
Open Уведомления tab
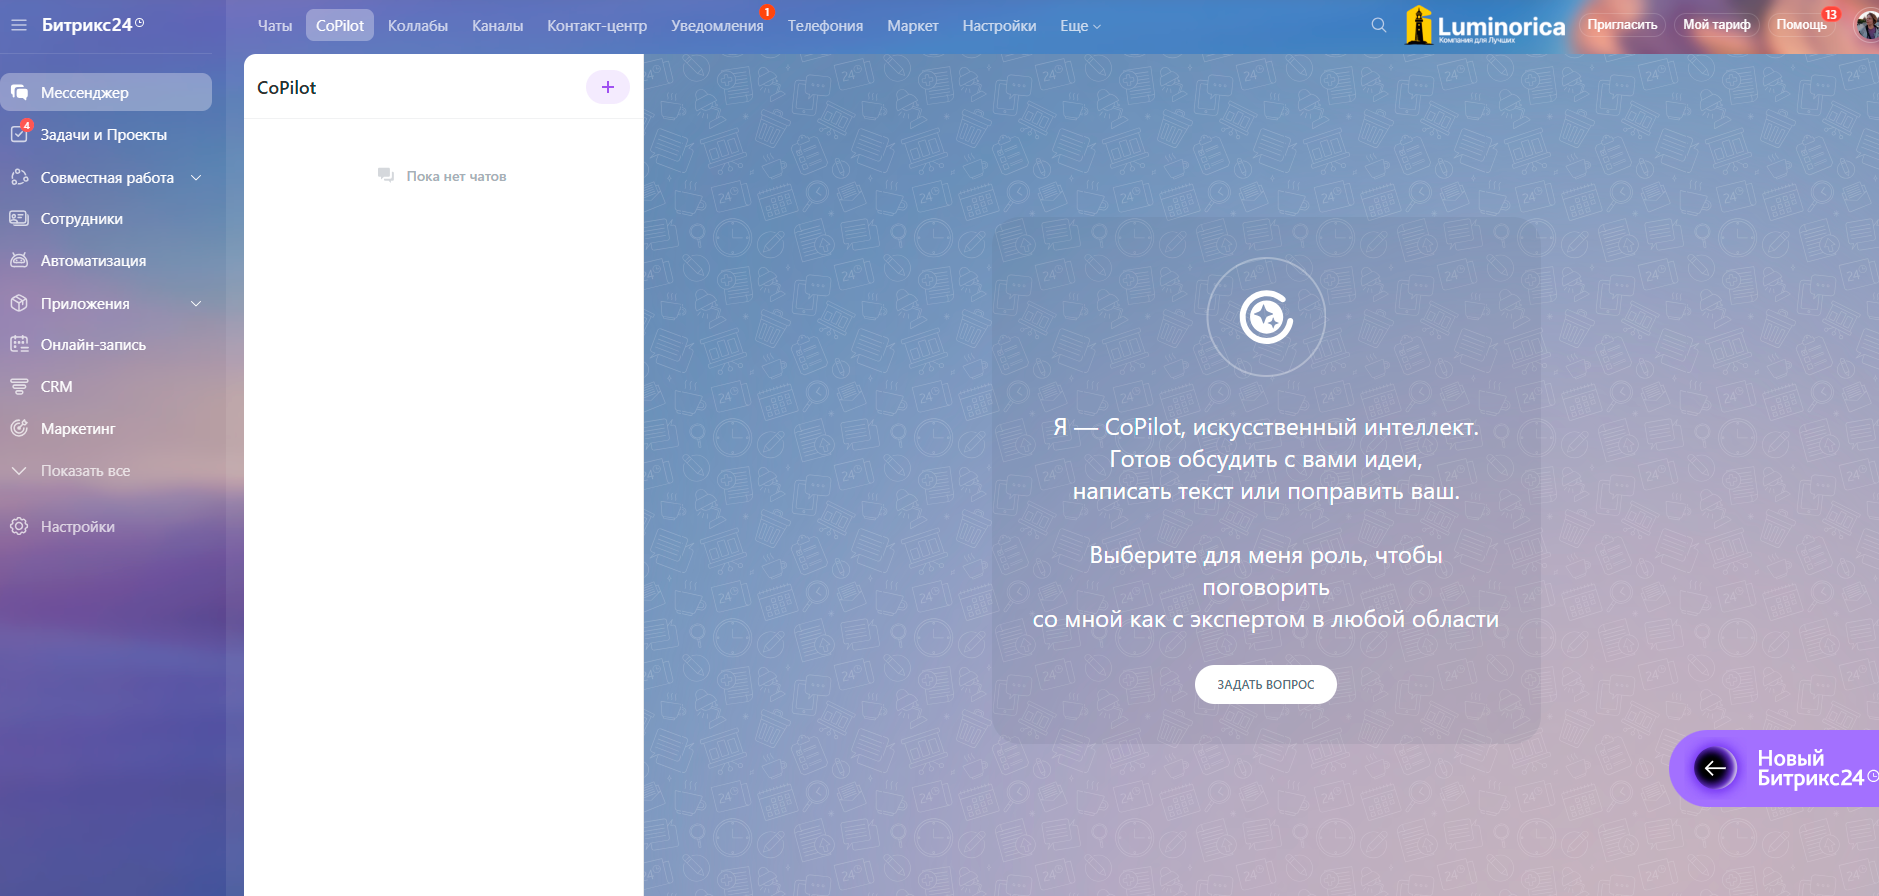tap(717, 26)
